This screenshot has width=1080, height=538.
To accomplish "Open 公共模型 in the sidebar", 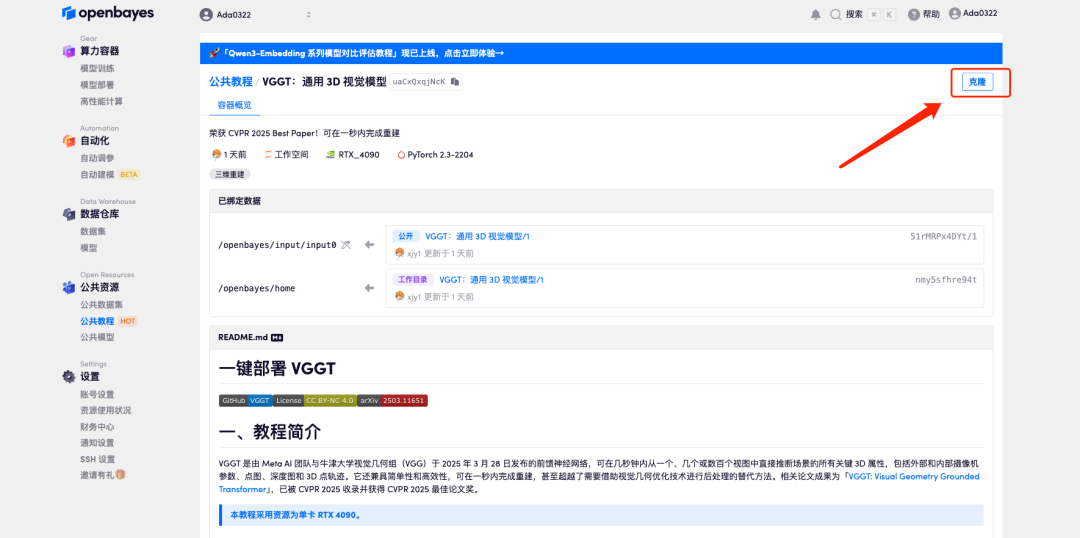I will point(97,338).
